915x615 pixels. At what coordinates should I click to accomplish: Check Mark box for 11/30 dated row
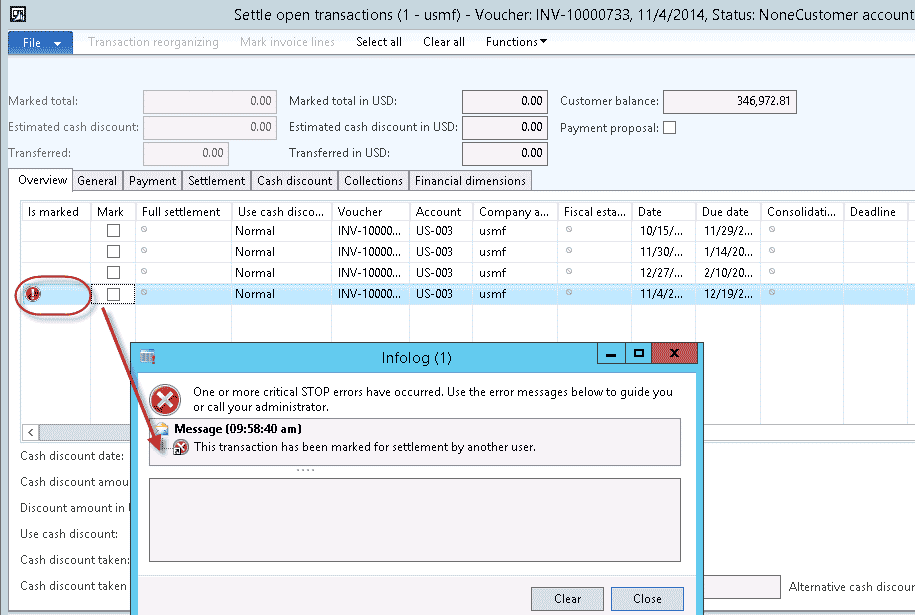point(113,251)
